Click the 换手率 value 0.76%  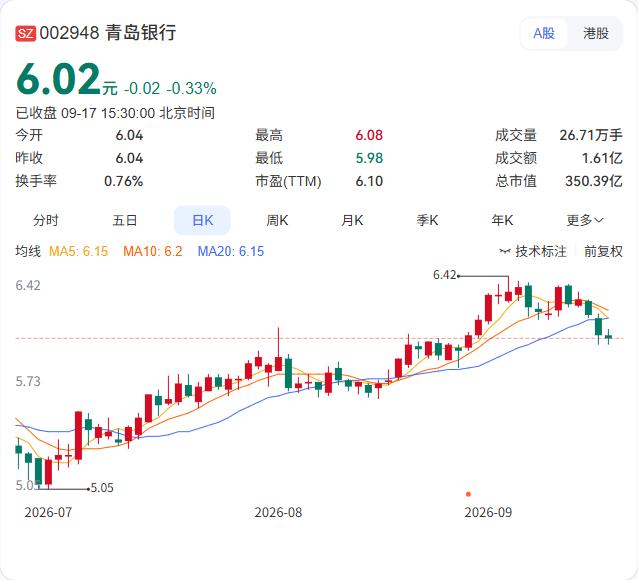[x=124, y=181]
